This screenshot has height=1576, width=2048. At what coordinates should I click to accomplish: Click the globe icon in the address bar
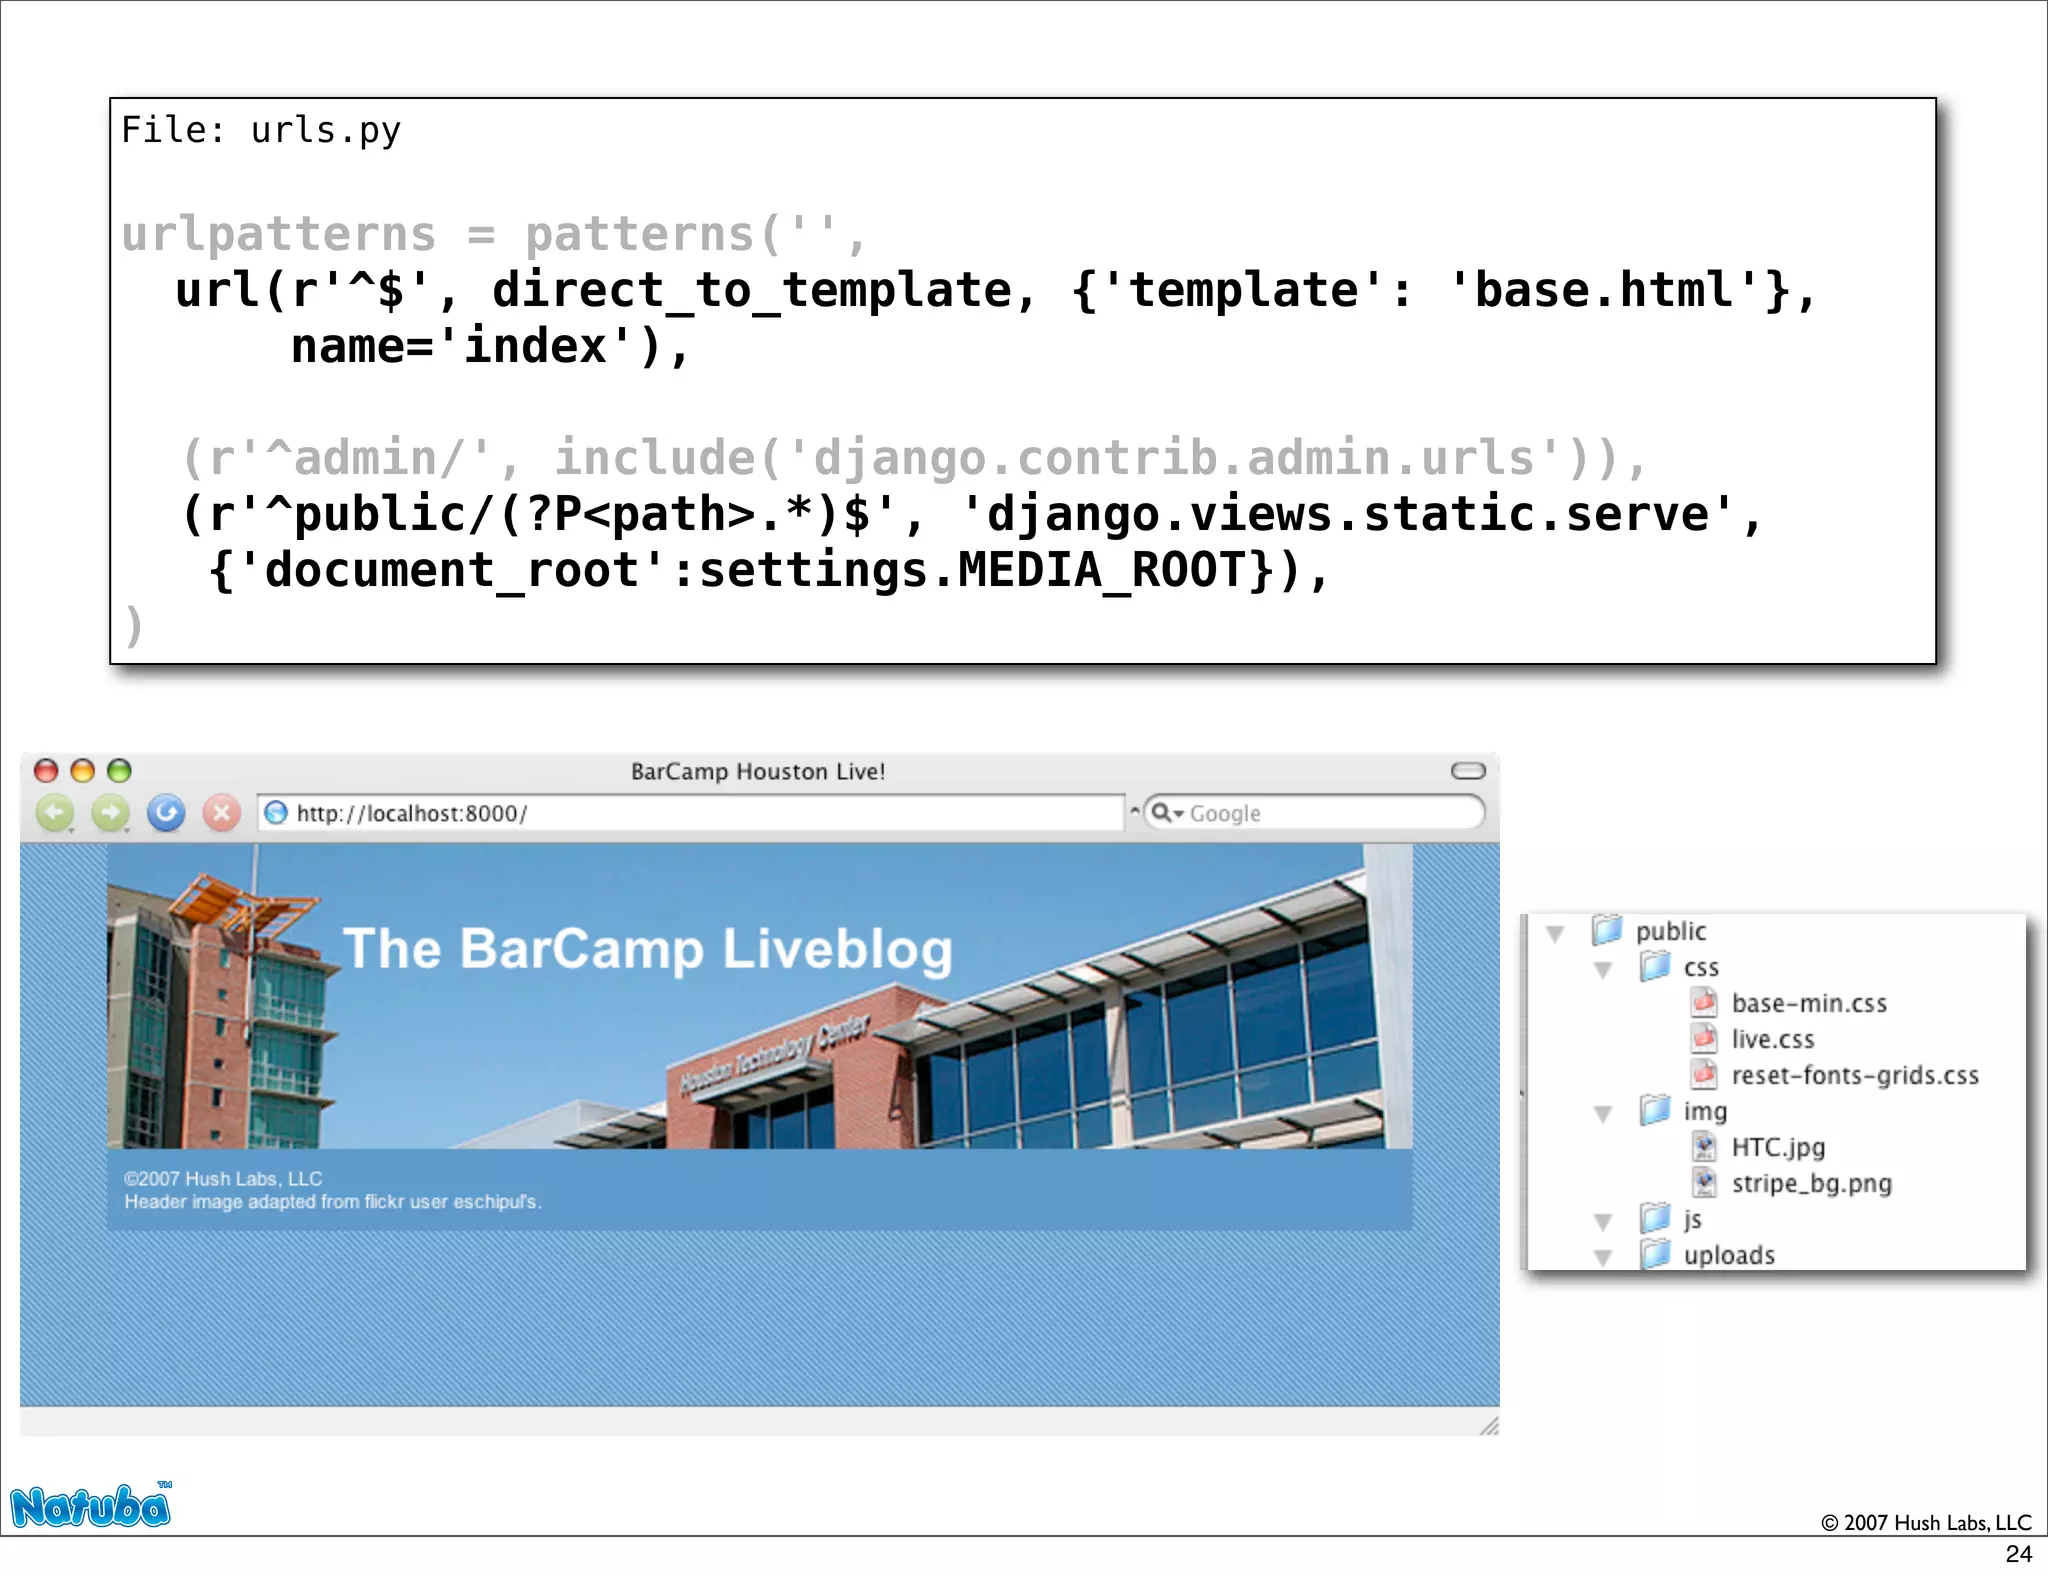click(x=276, y=813)
